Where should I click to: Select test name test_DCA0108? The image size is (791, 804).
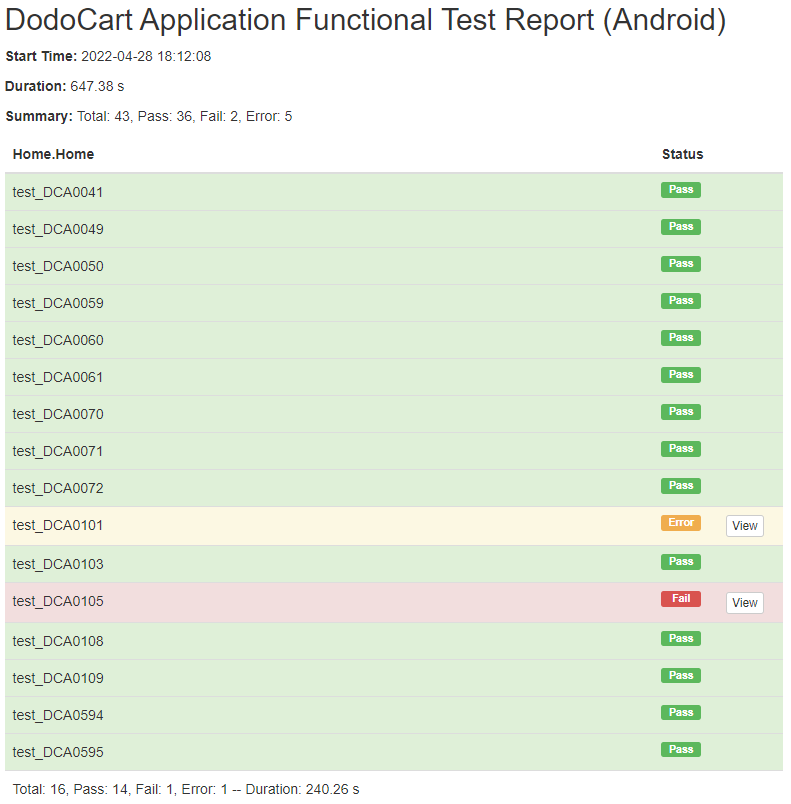58,641
